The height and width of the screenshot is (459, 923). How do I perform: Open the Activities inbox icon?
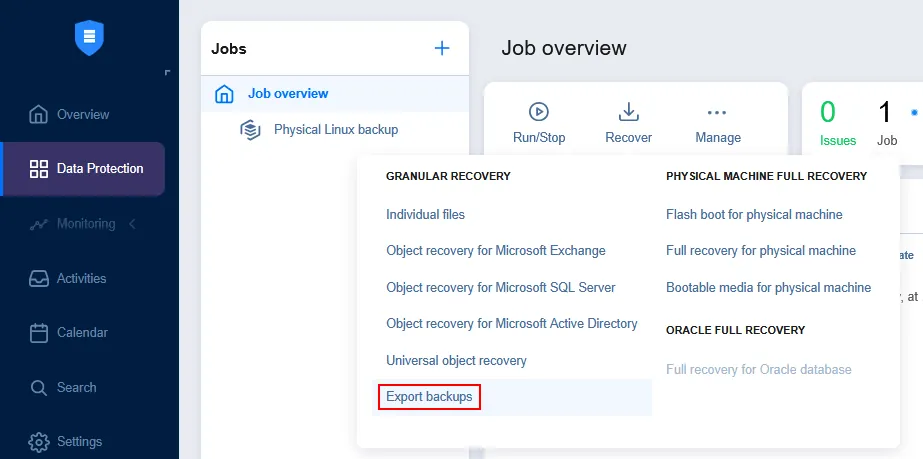pos(38,278)
